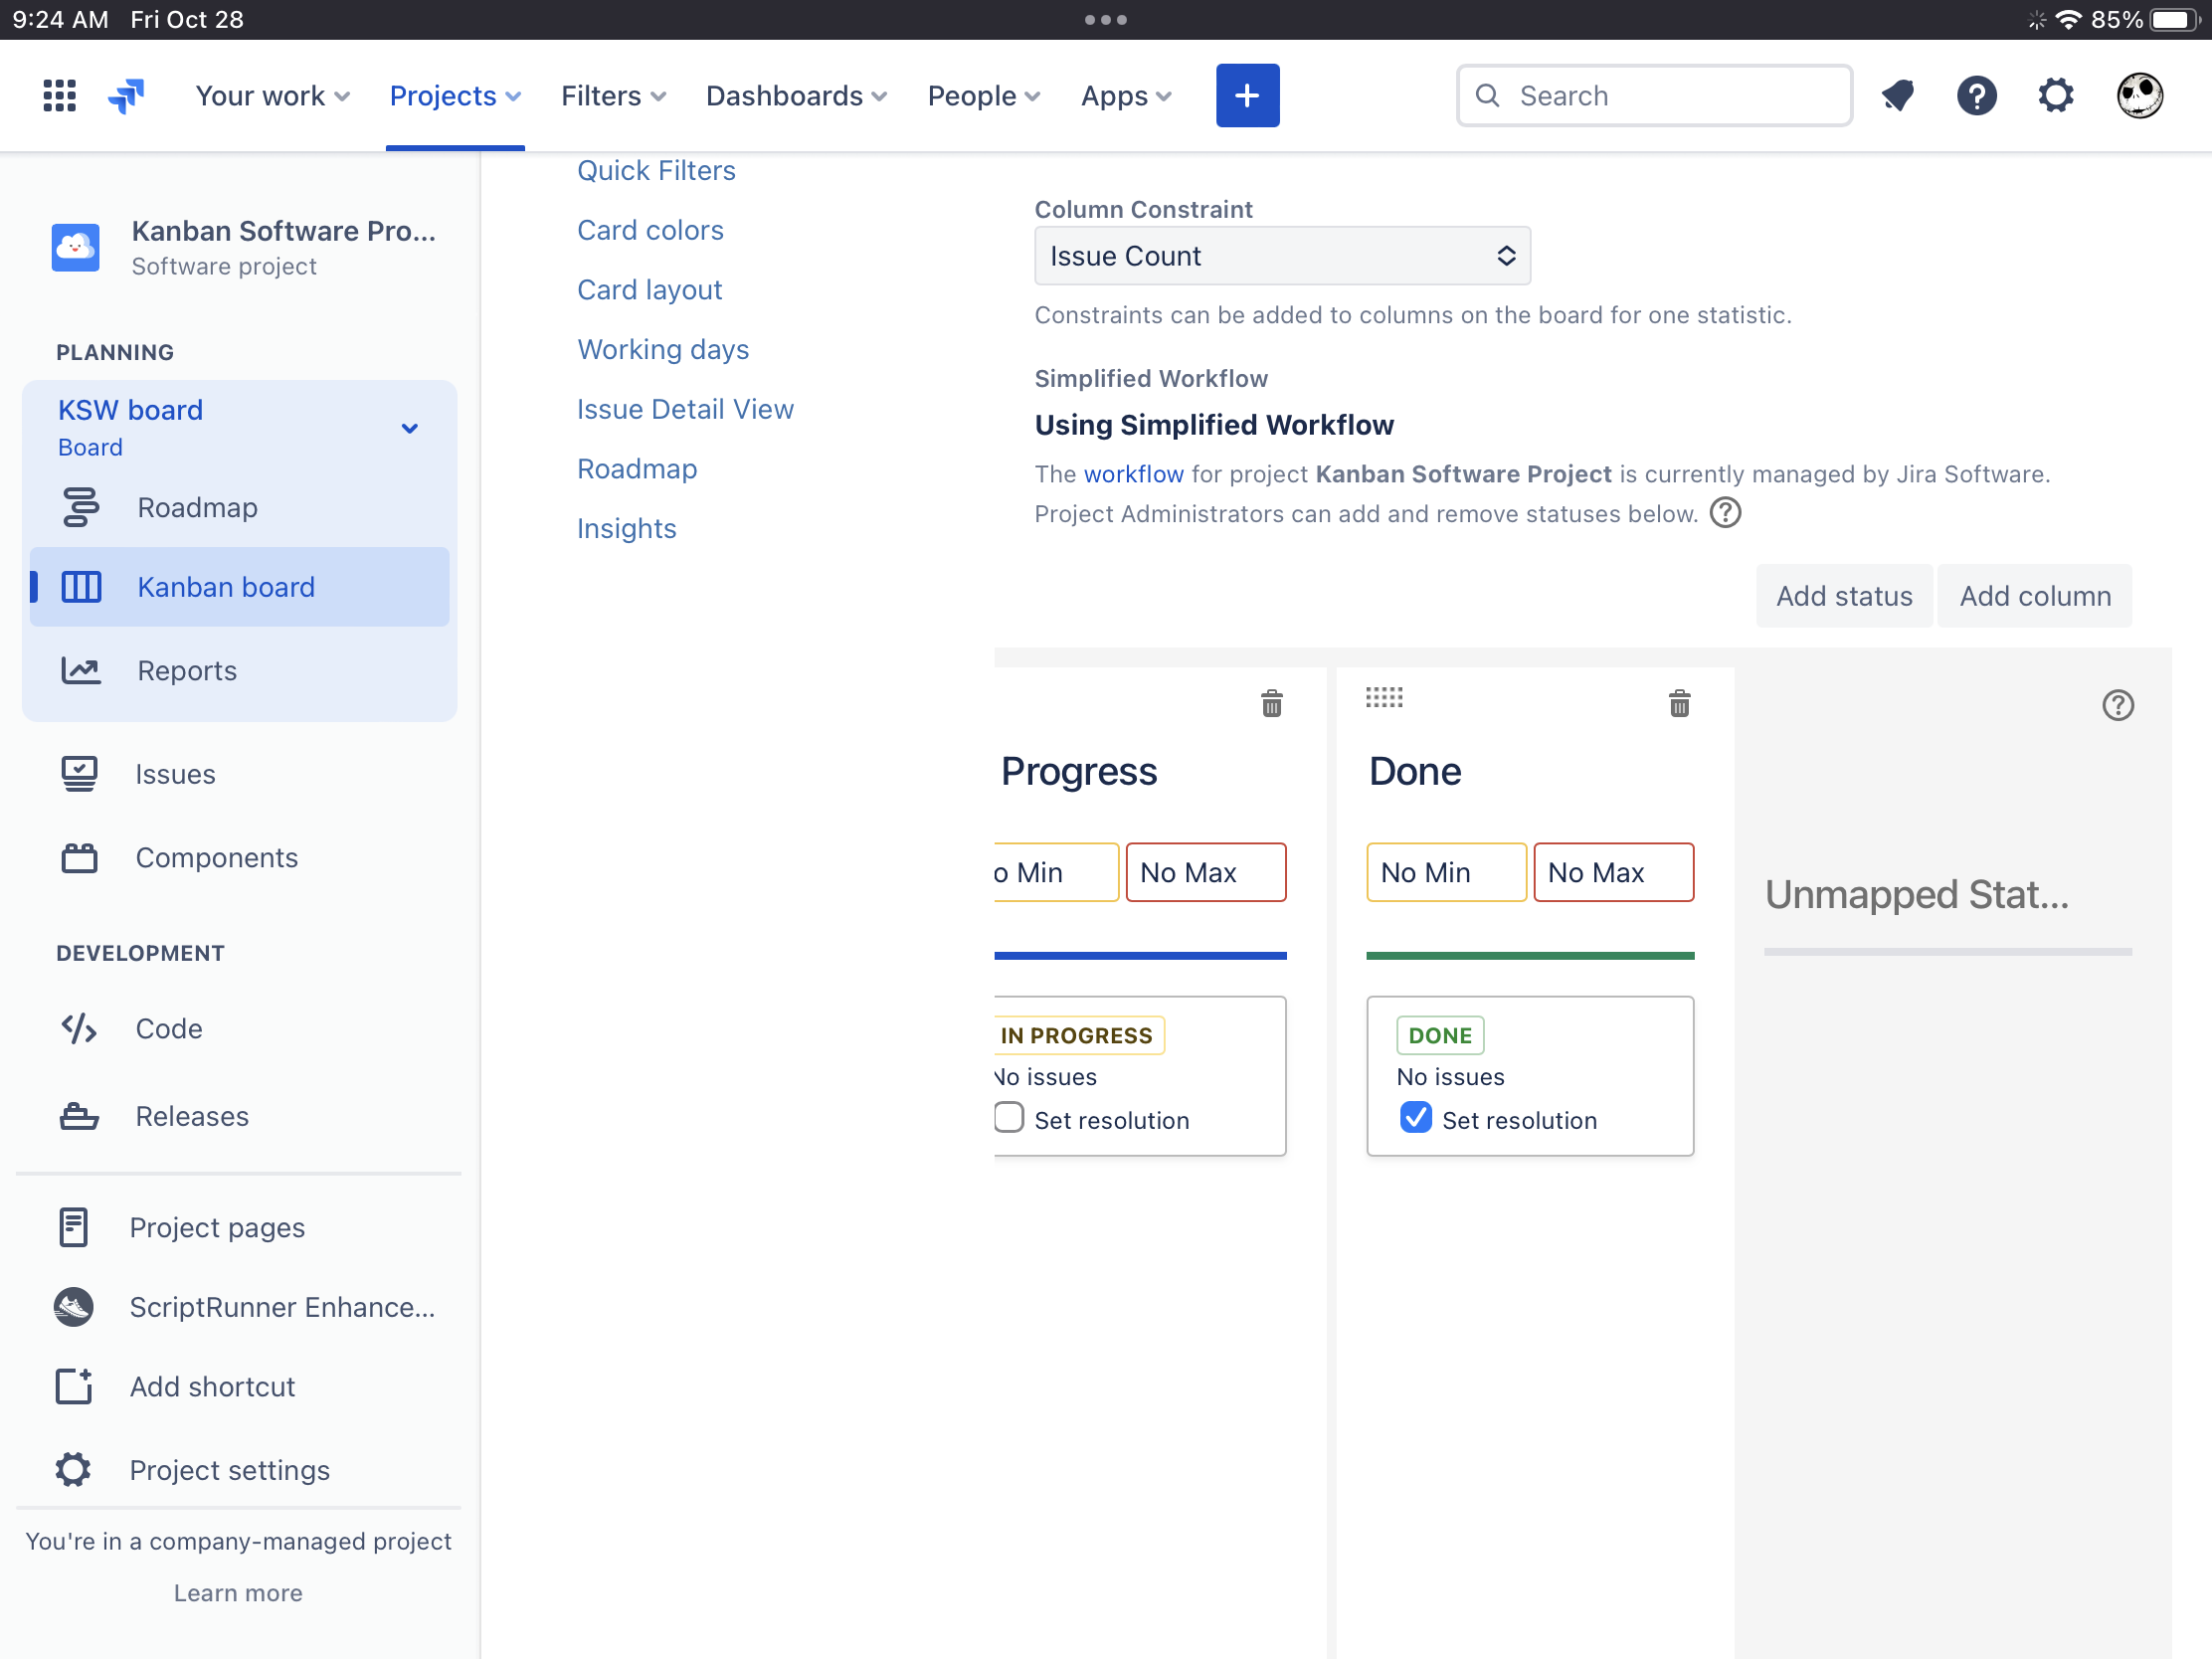Open the Issues list from the sidebar
This screenshot has height=1659, width=2212.
(175, 773)
